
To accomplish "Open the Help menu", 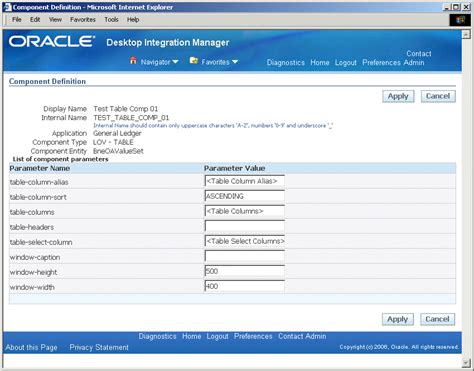I will (x=133, y=20).
